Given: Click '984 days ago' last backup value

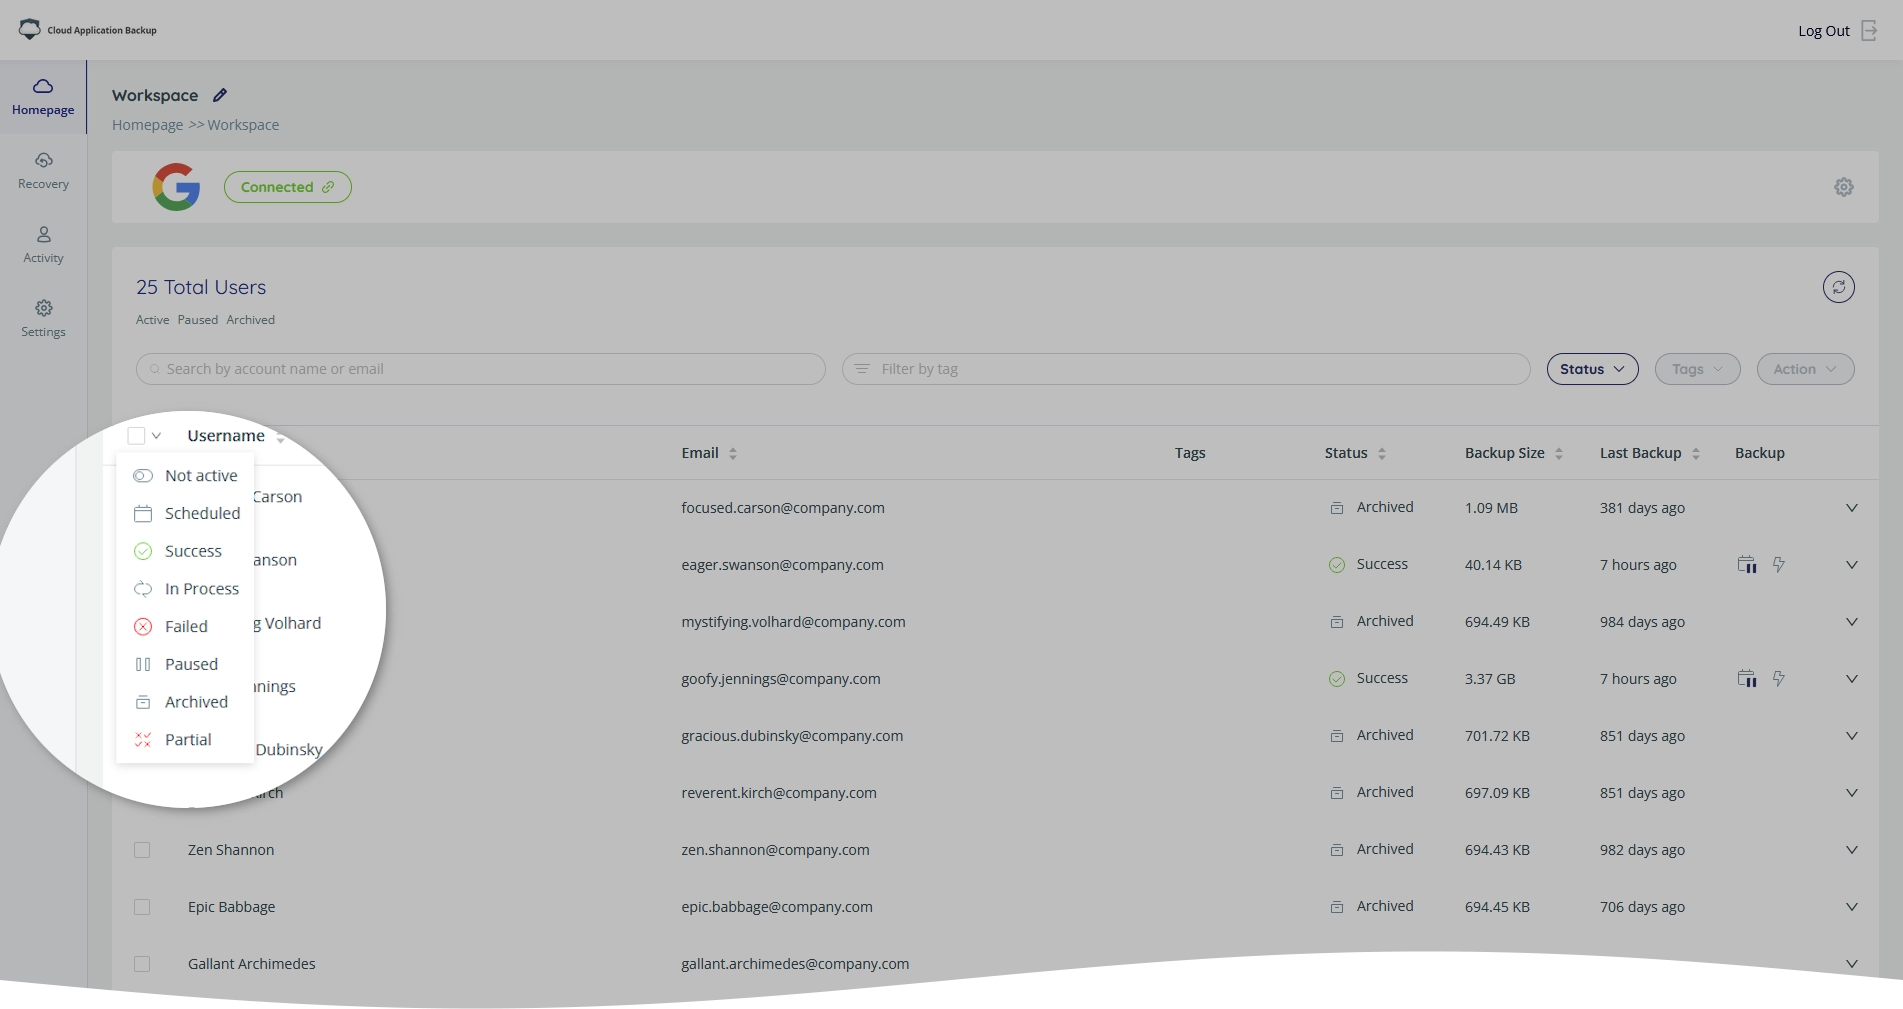Looking at the screenshot, I should 1642,622.
